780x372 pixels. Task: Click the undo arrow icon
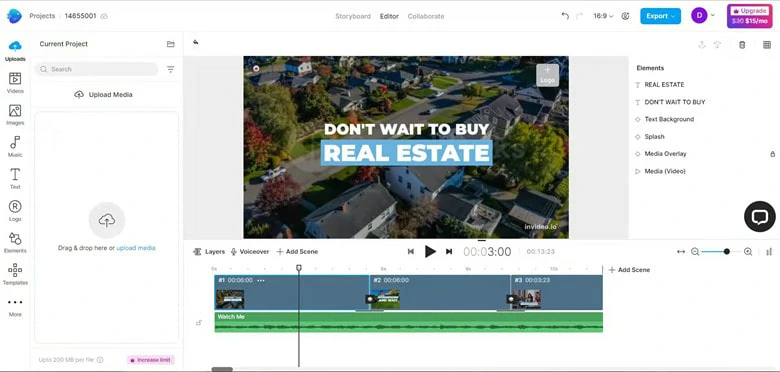(565, 16)
